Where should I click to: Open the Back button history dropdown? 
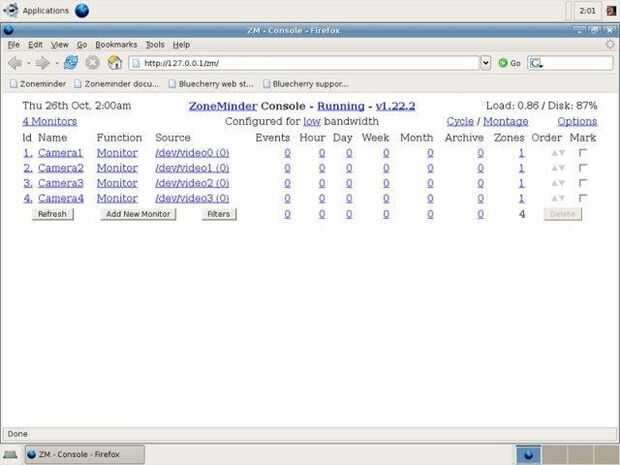pyautogui.click(x=28, y=63)
